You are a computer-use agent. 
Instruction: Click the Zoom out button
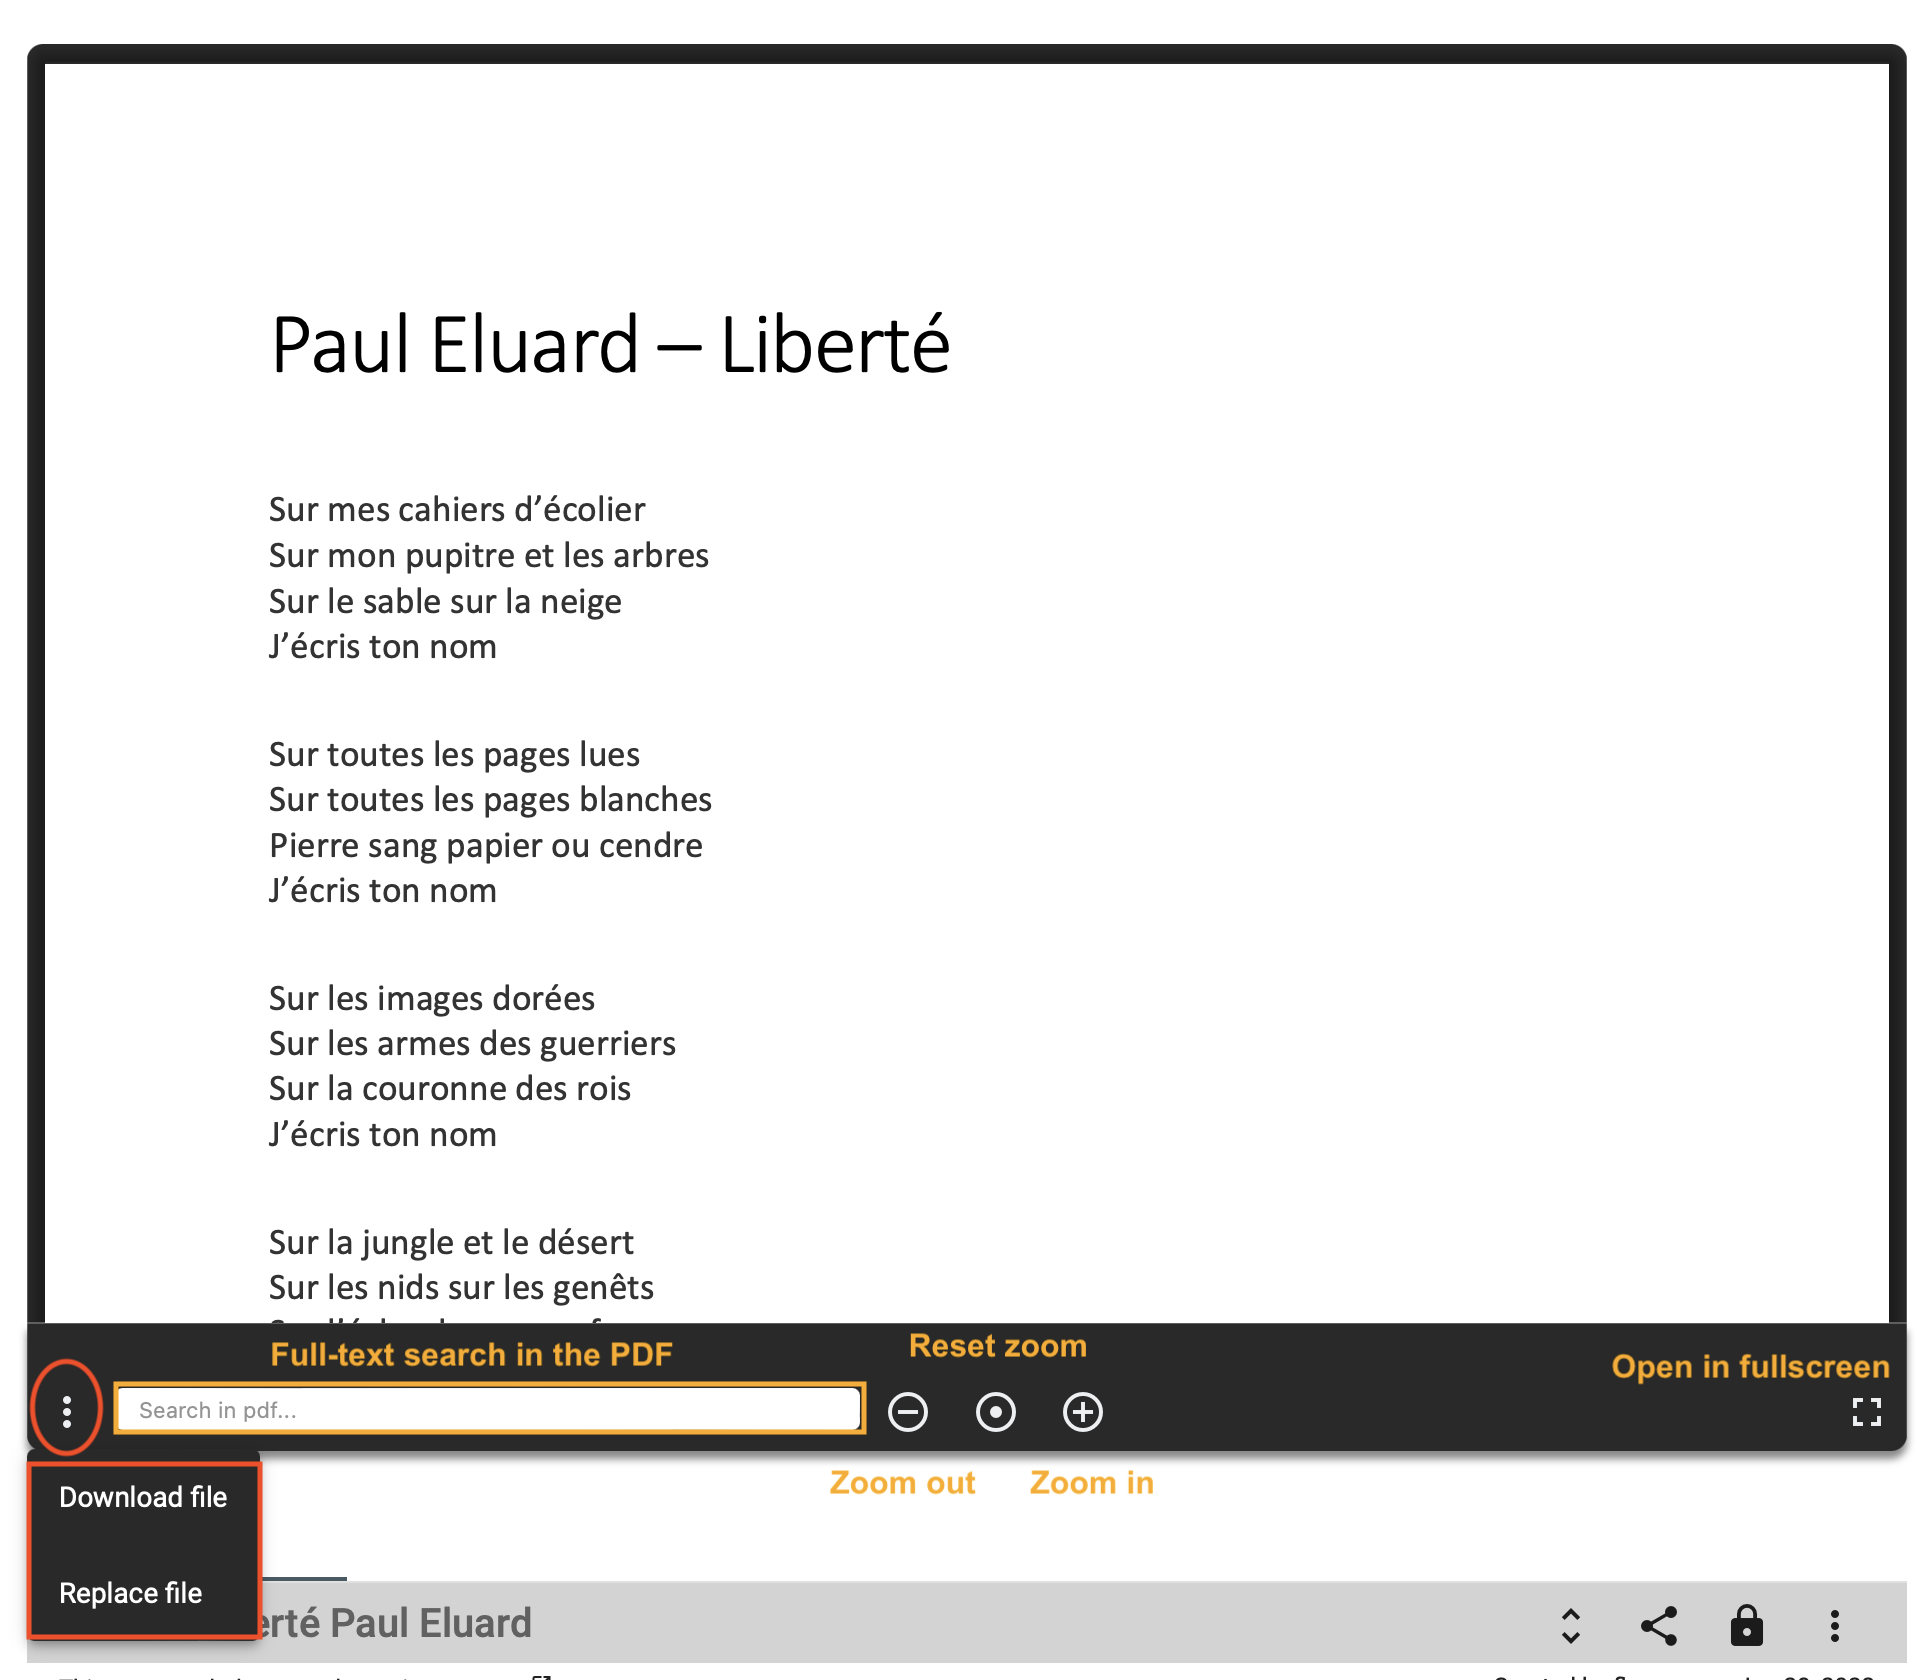tap(908, 1410)
